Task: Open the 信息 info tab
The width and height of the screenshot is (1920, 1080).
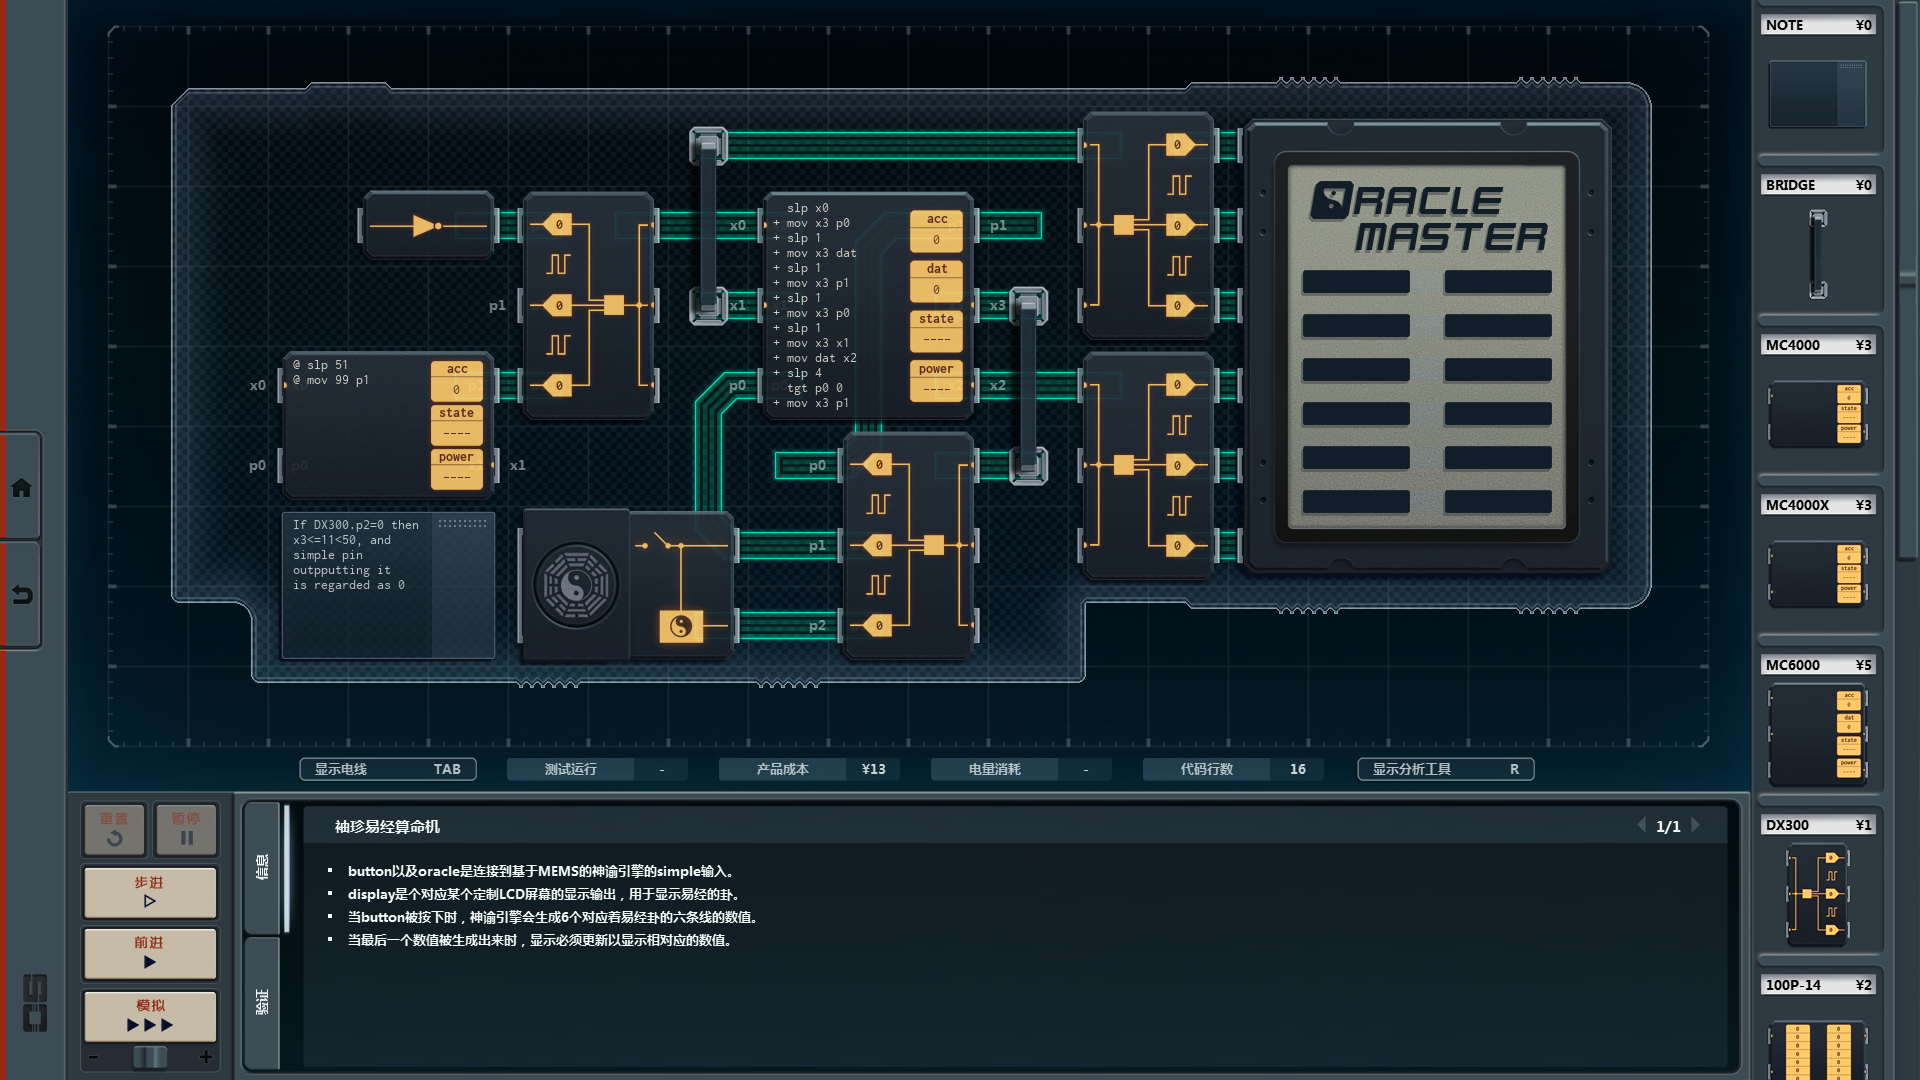Action: [263, 866]
